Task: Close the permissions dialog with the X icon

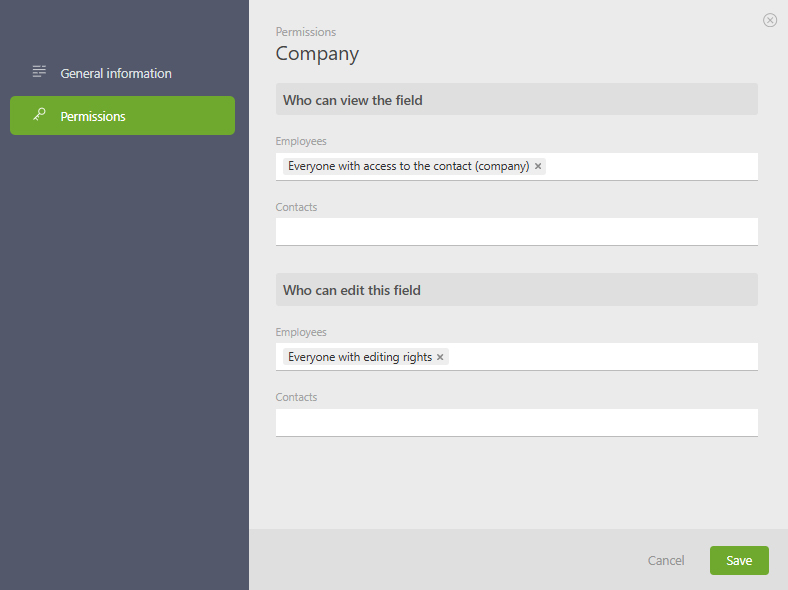Action: click(770, 20)
